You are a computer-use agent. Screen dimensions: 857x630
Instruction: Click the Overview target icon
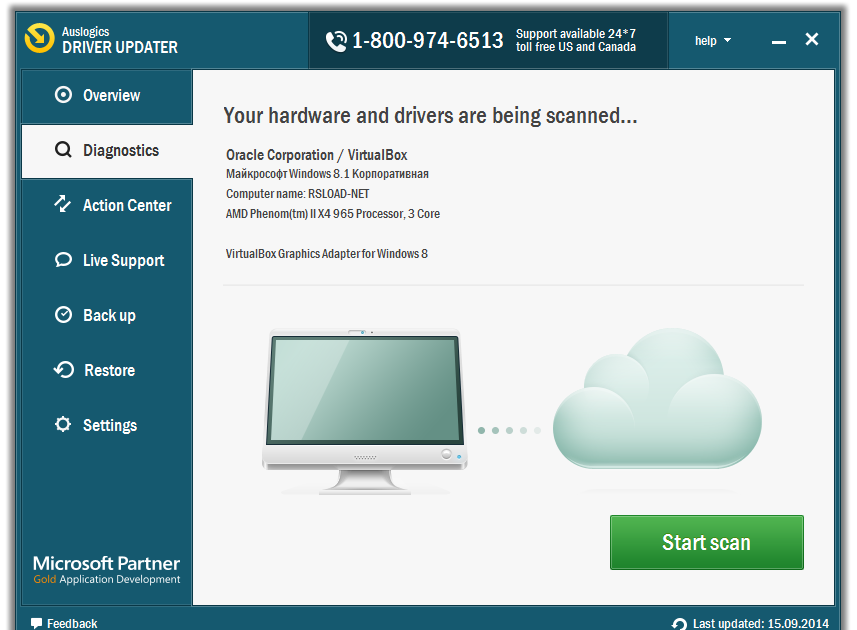[63, 95]
